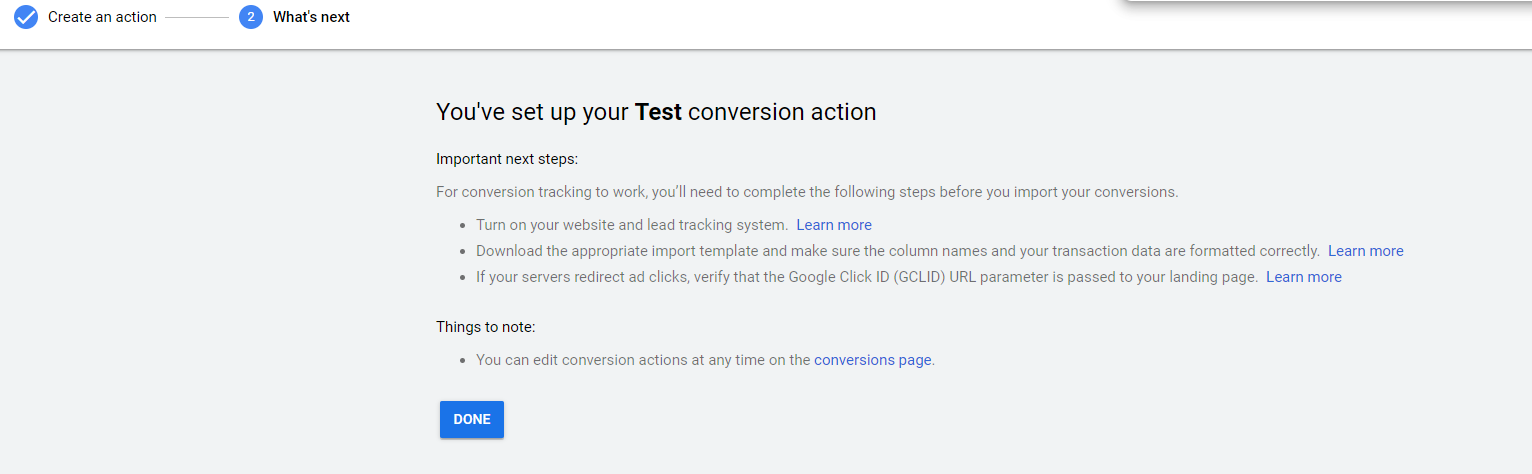Click the 'Turn on your website' bullet text
The height and width of the screenshot is (474, 1532).
click(632, 225)
